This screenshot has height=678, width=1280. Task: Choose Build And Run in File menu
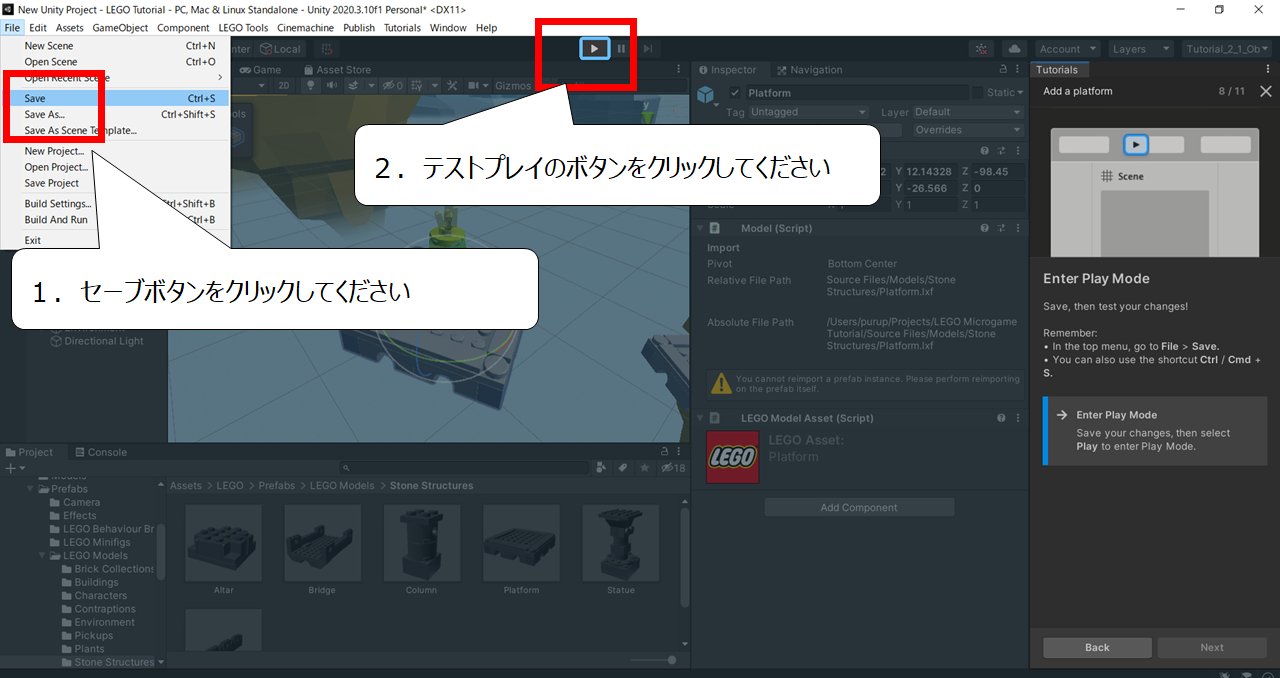coord(115,219)
